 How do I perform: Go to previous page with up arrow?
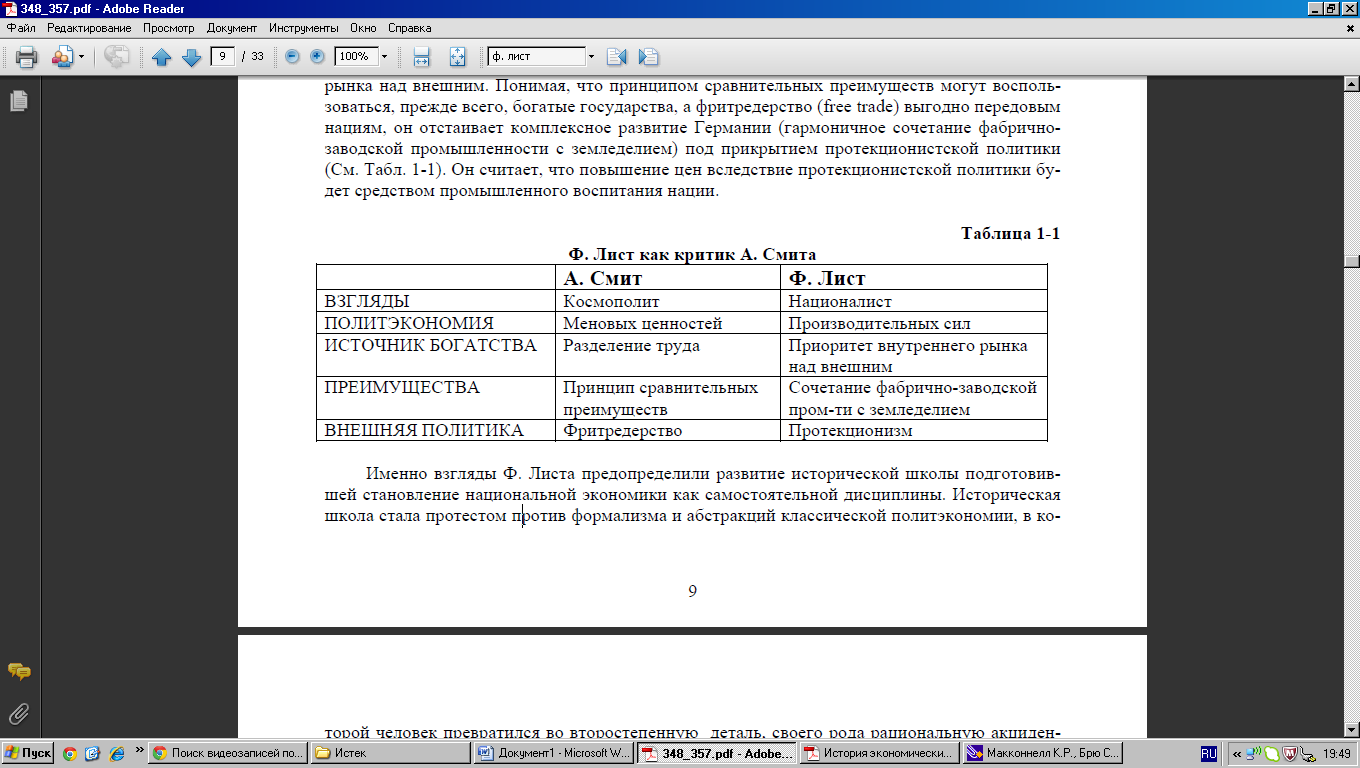162,57
